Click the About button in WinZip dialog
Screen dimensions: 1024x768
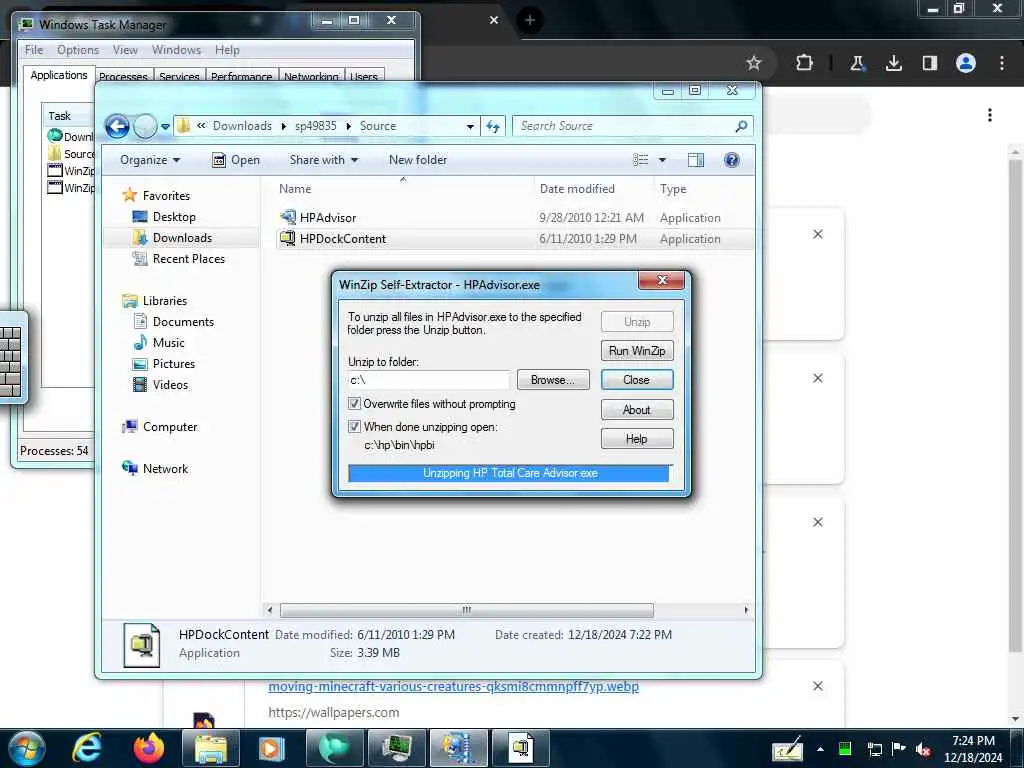[637, 409]
